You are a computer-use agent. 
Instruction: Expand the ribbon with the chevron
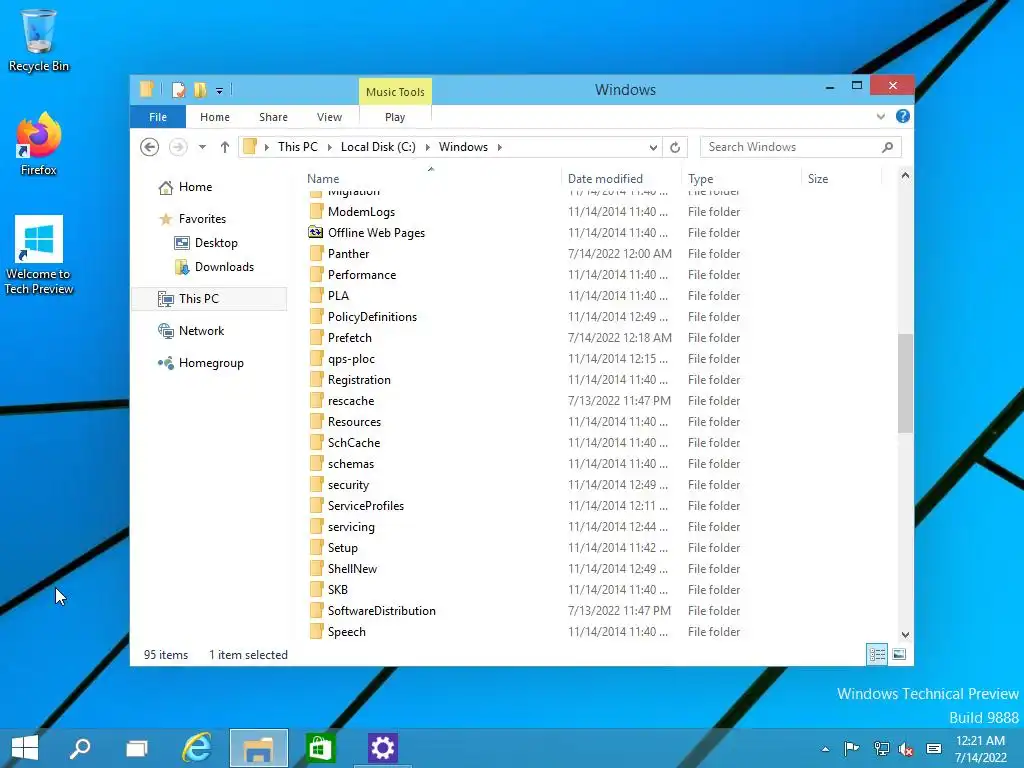click(880, 117)
